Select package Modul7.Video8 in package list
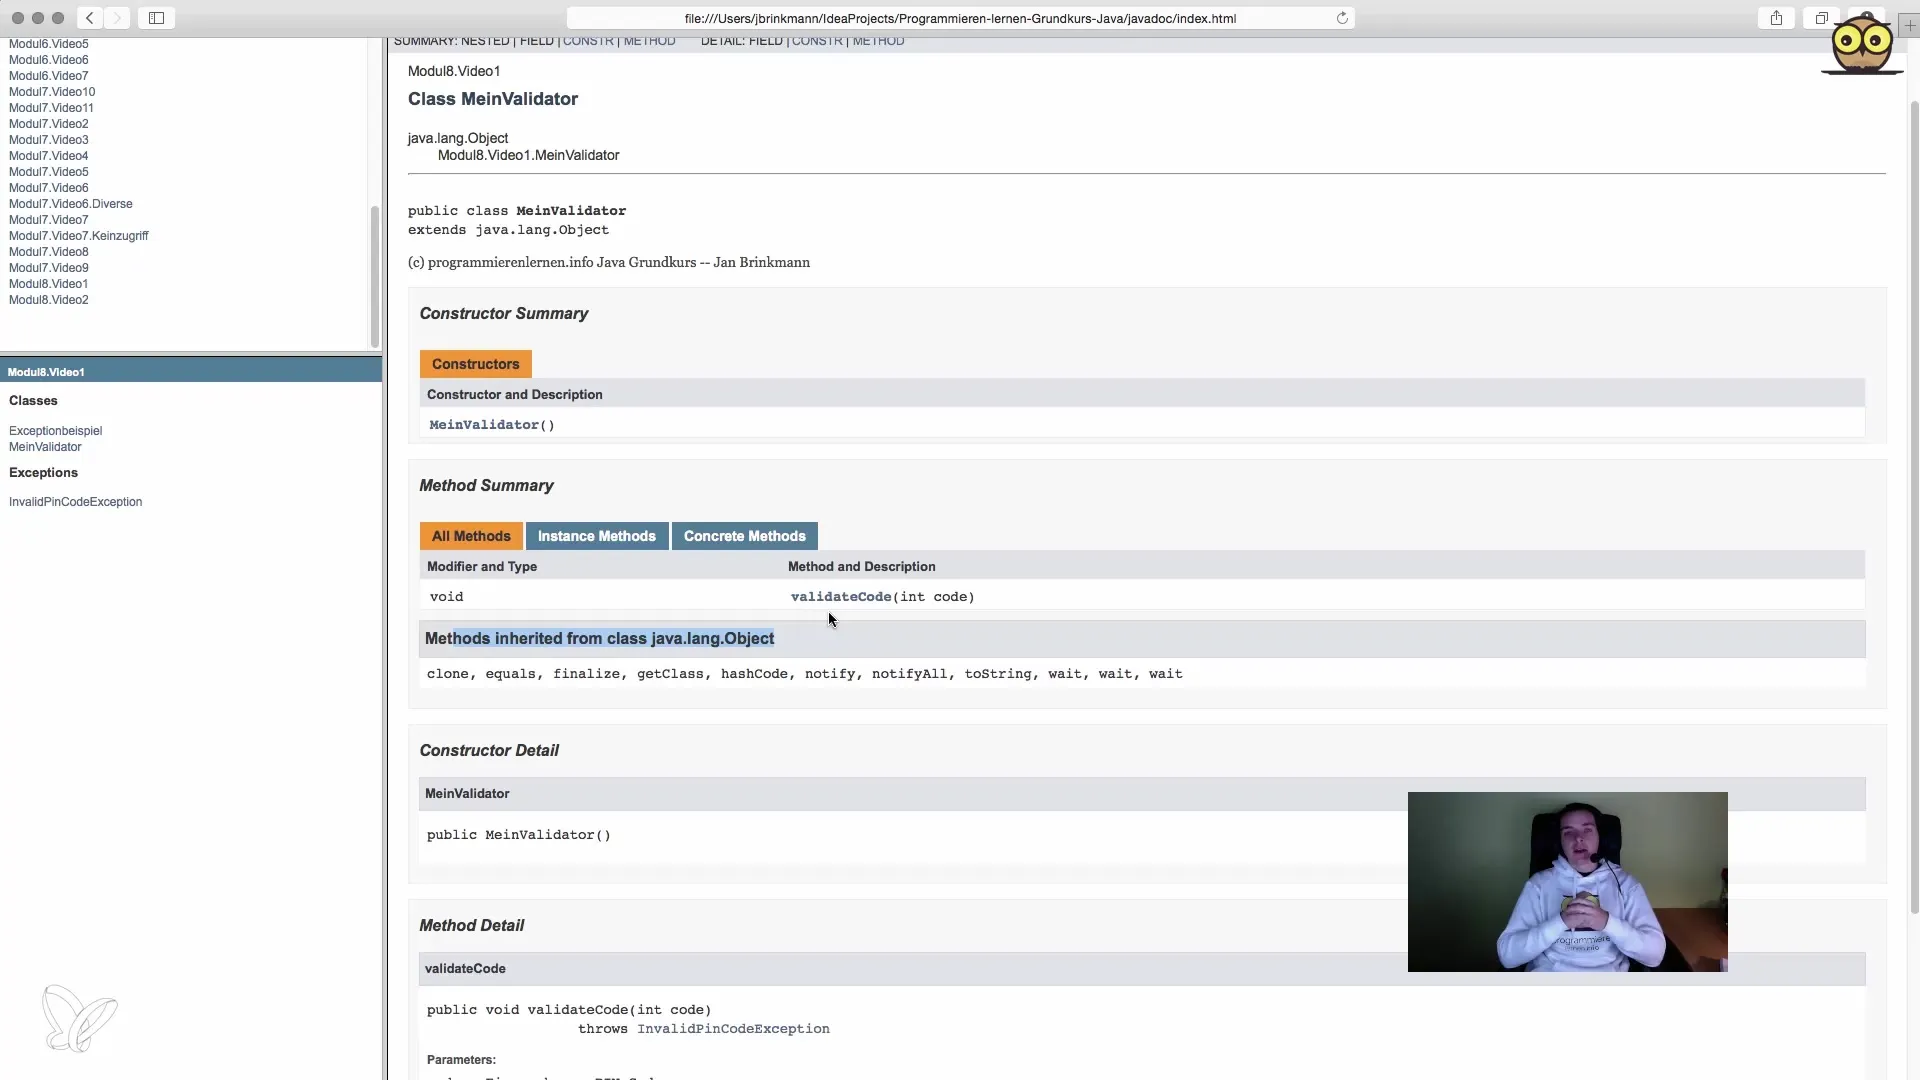1920x1080 pixels. [48, 252]
